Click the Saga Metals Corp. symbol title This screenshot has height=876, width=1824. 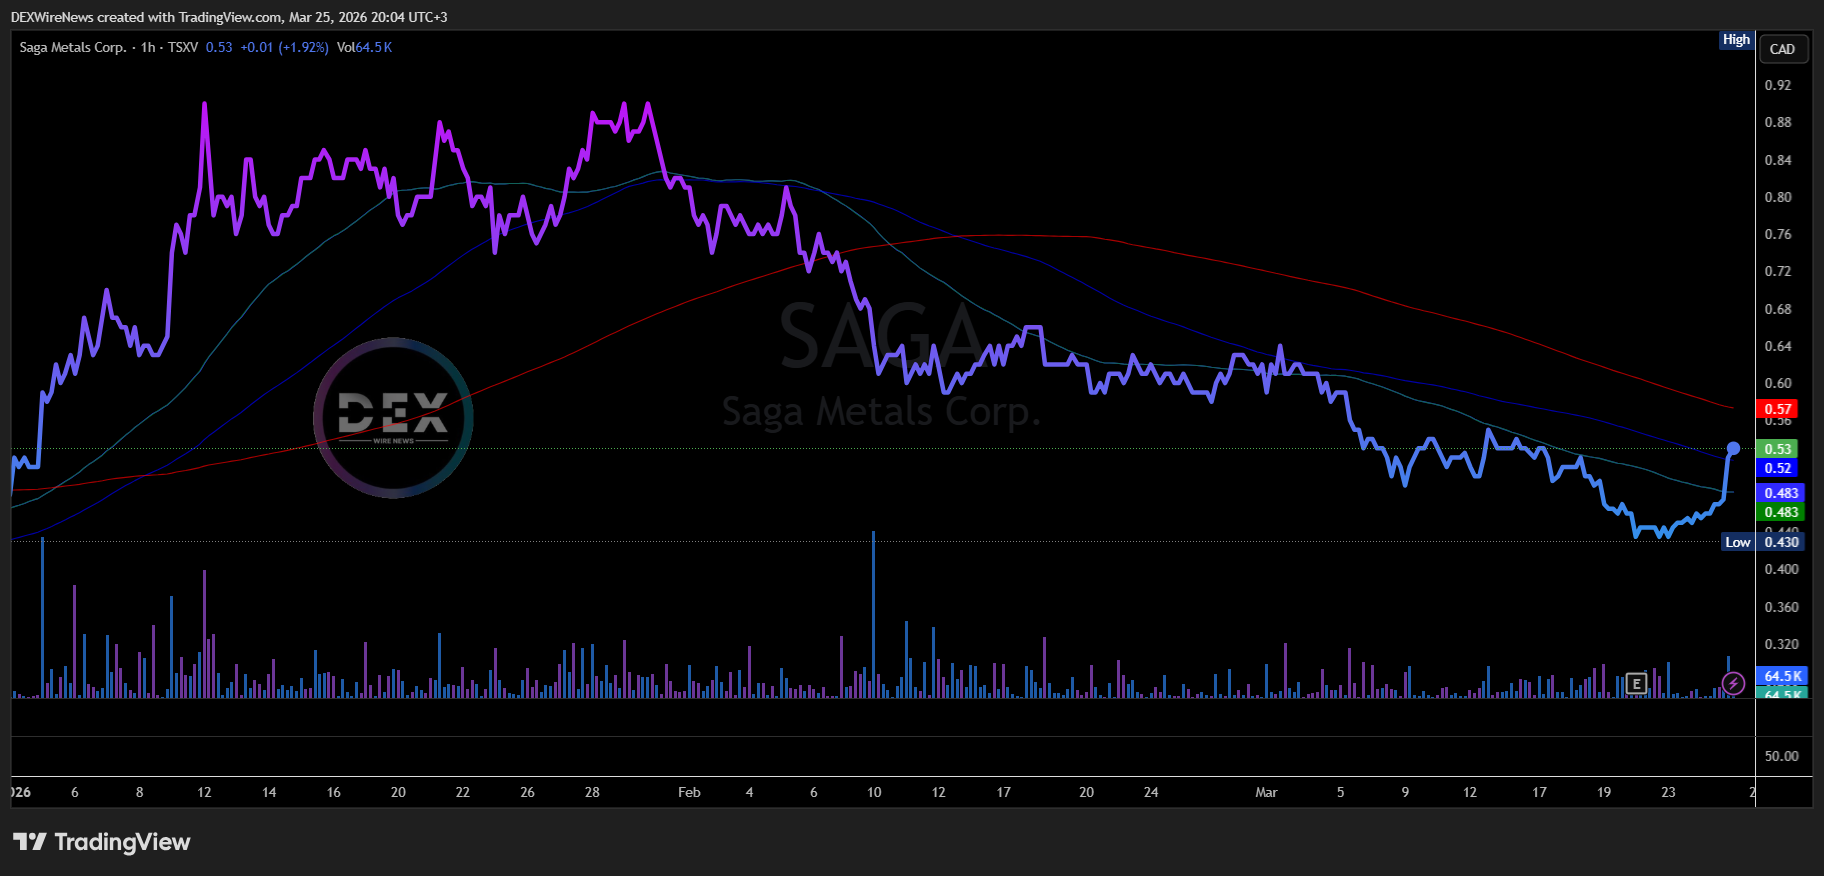pos(73,47)
